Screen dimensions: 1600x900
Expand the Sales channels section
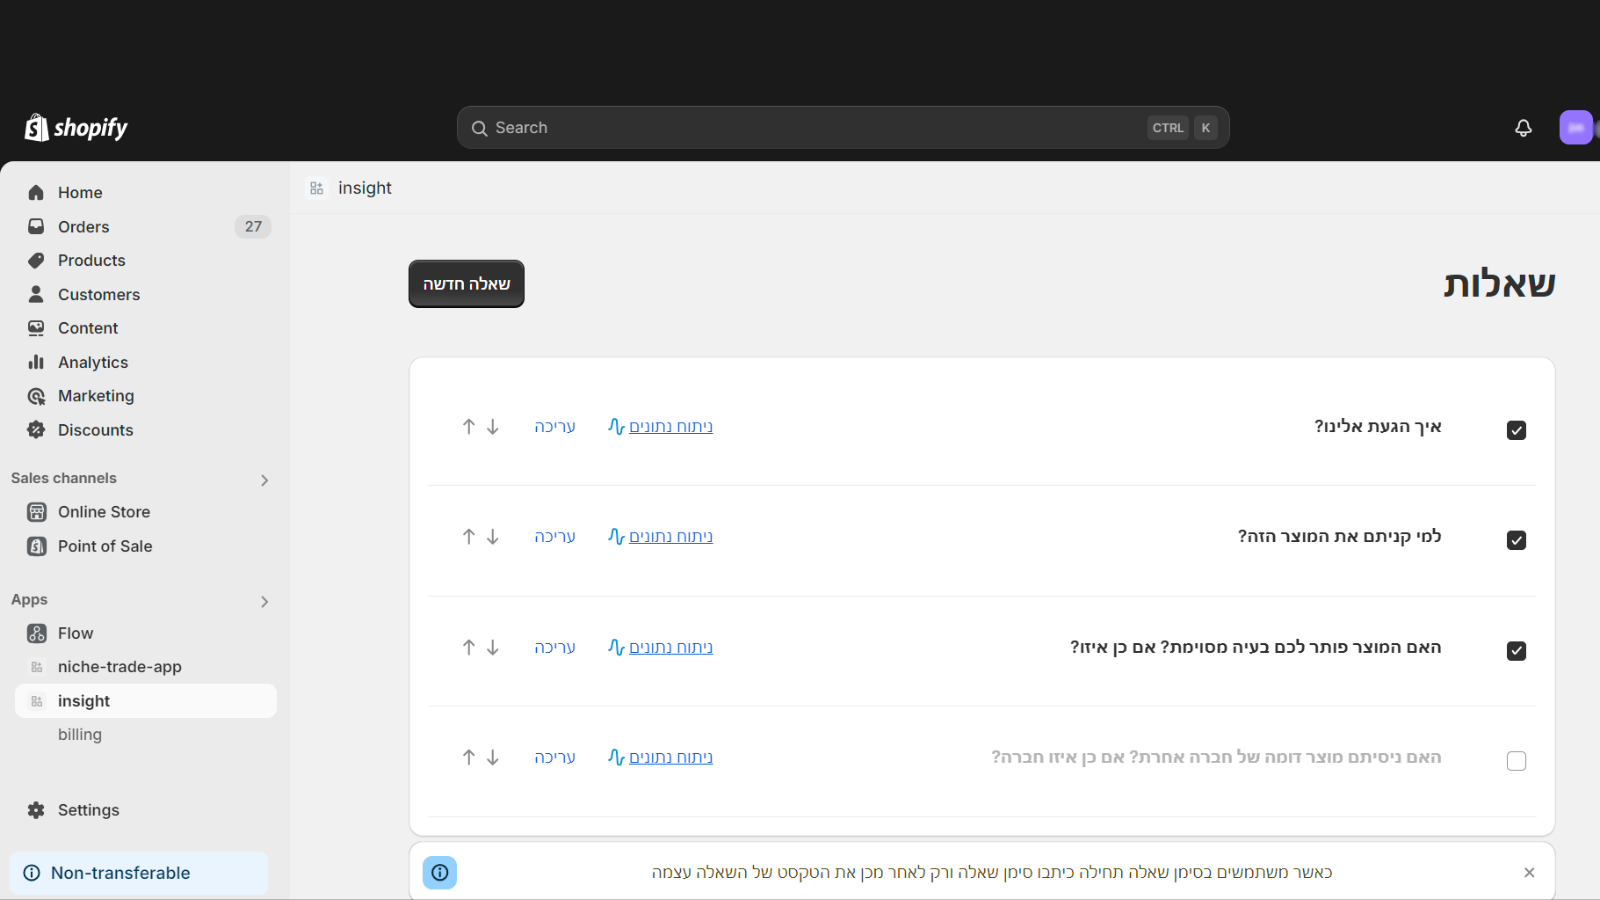point(264,479)
